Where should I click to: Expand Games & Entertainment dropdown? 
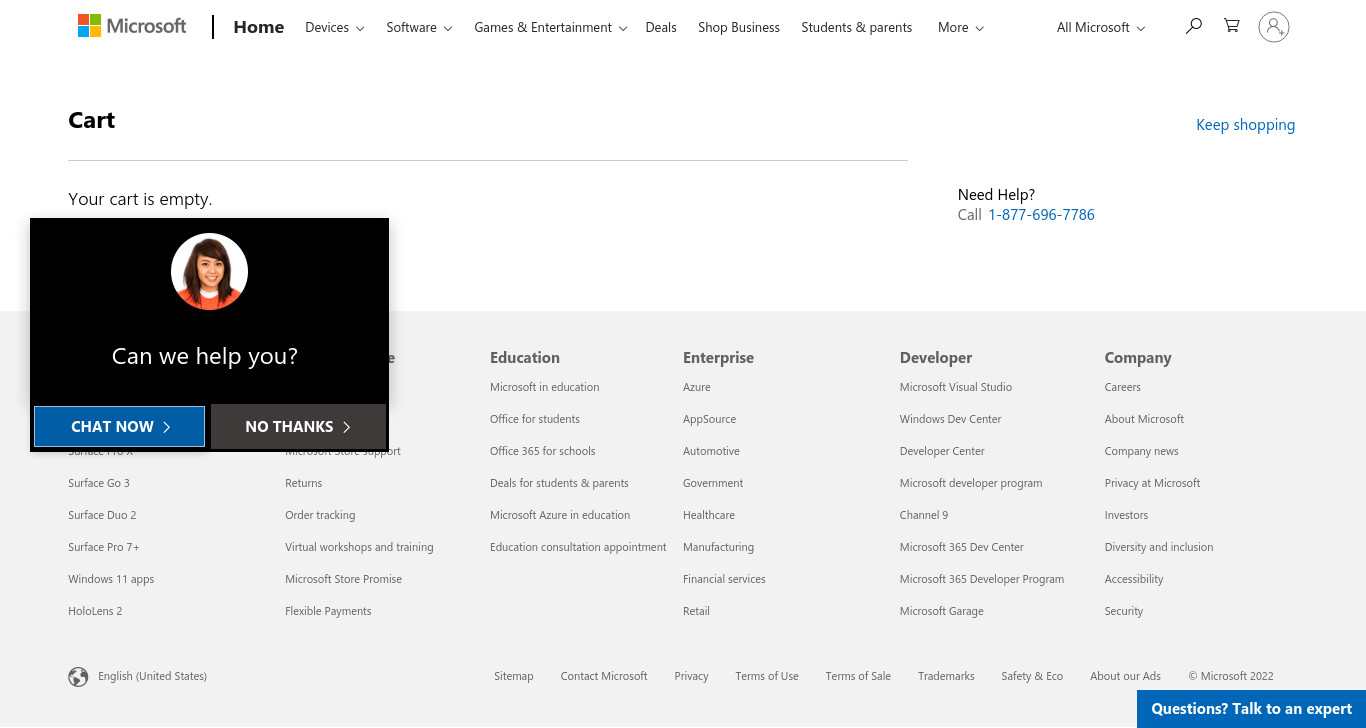click(551, 28)
